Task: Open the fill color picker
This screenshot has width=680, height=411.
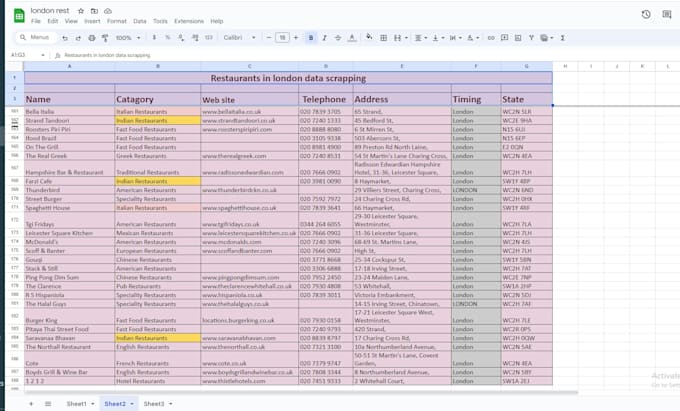Action: click(x=369, y=37)
